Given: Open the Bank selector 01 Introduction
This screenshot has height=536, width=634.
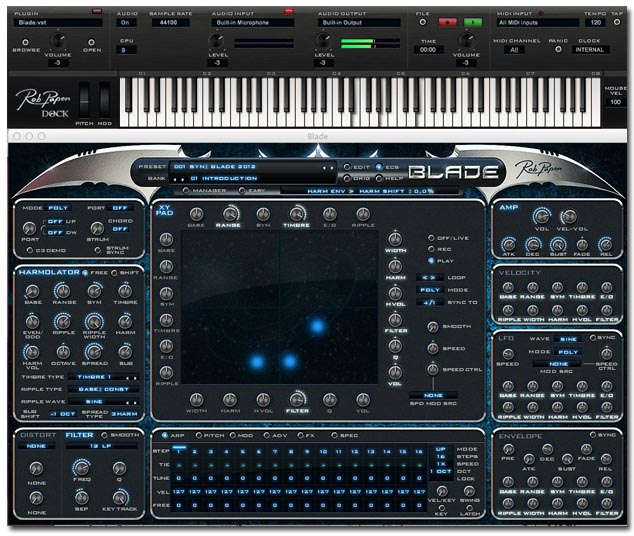Looking at the screenshot, I should pyautogui.click(x=253, y=178).
